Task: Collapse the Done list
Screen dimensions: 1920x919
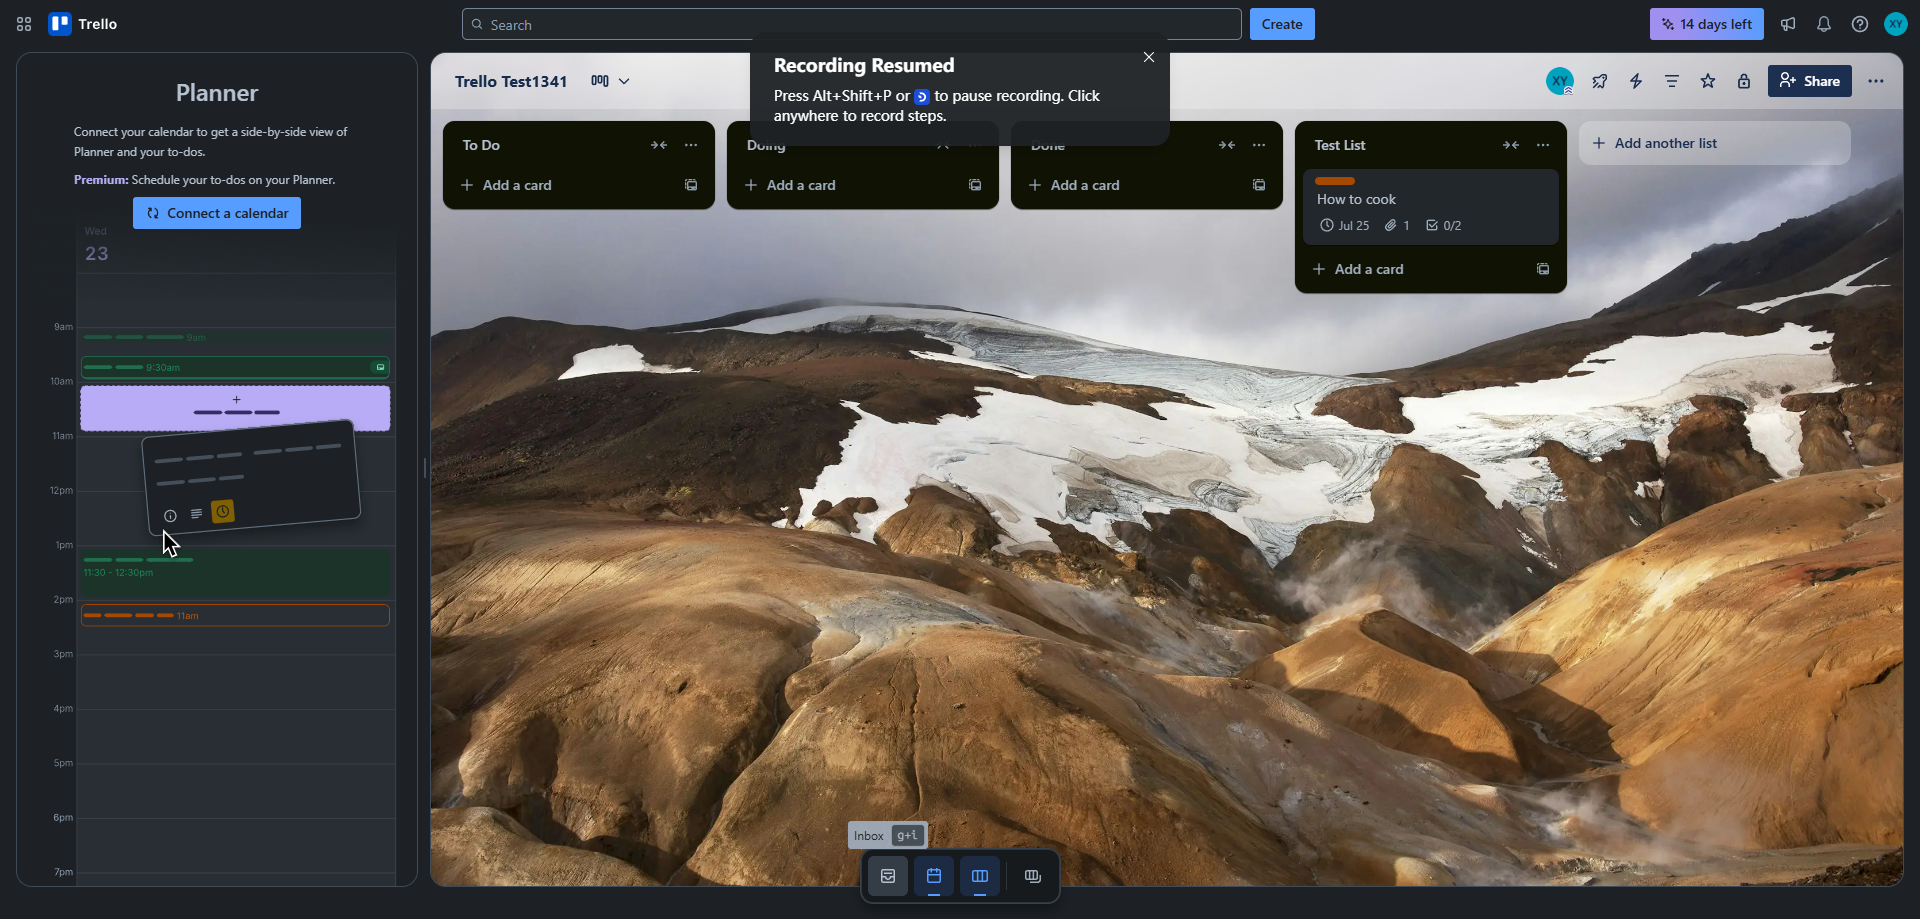Action: coord(1227,145)
